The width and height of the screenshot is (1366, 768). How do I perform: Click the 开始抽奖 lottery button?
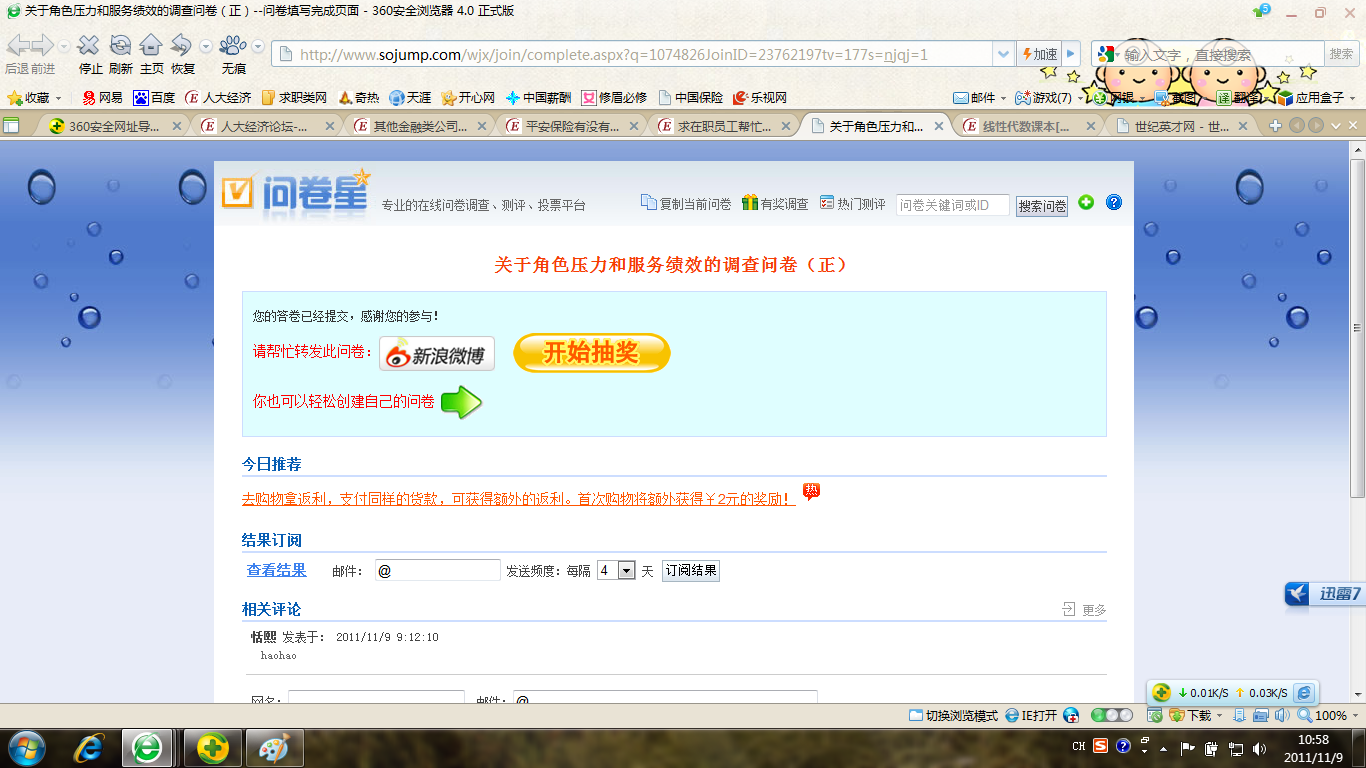click(x=592, y=353)
